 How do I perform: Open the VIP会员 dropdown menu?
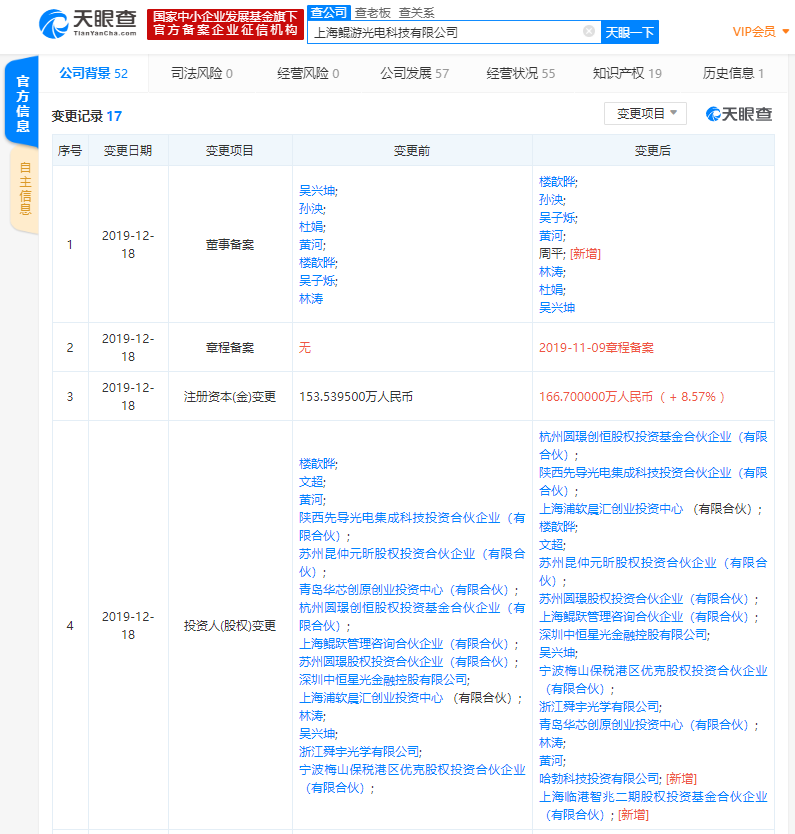(x=761, y=32)
